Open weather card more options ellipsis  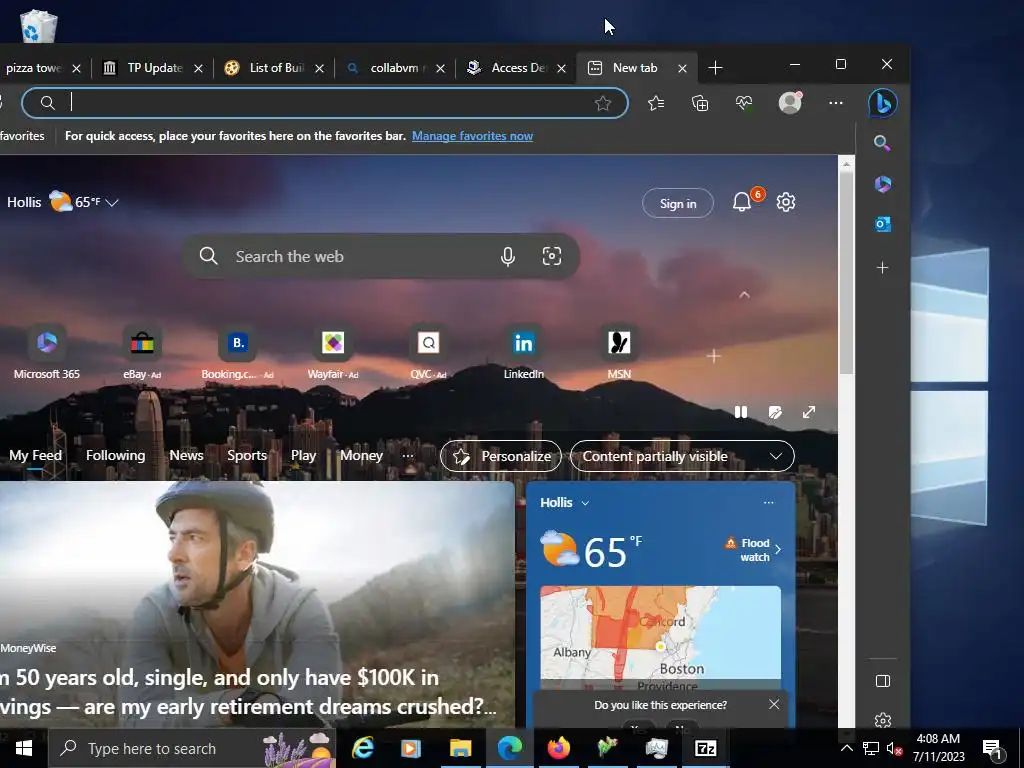click(x=769, y=502)
